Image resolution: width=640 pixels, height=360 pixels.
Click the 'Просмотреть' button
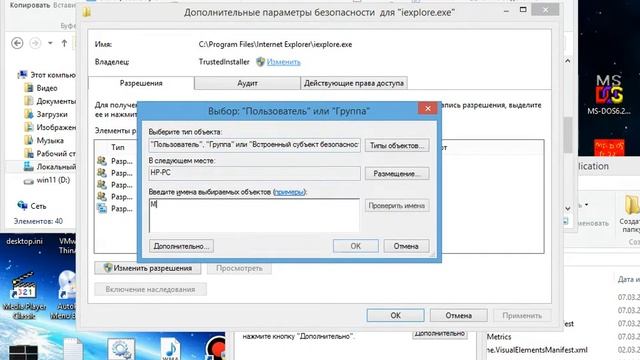(239, 268)
